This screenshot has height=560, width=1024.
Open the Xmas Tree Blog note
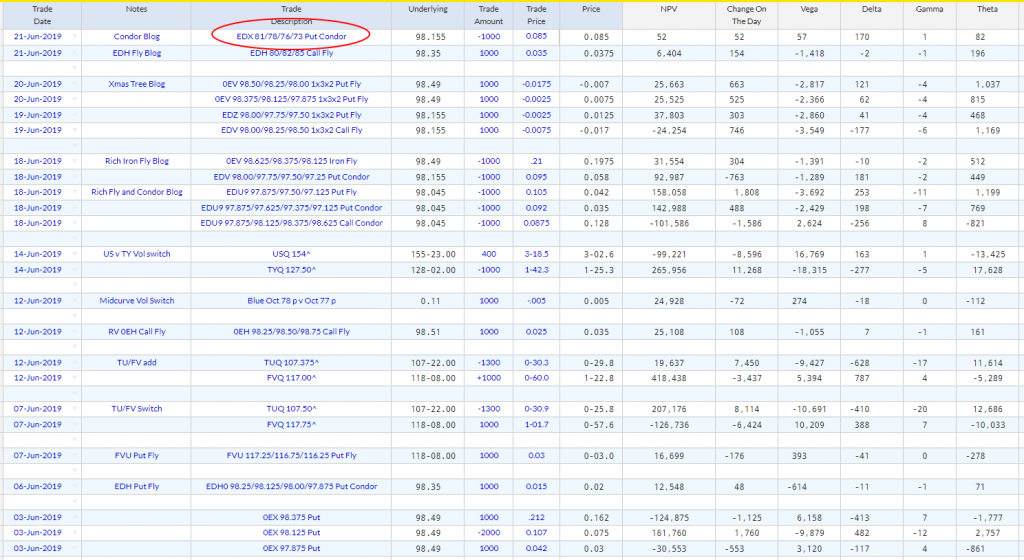pos(136,84)
